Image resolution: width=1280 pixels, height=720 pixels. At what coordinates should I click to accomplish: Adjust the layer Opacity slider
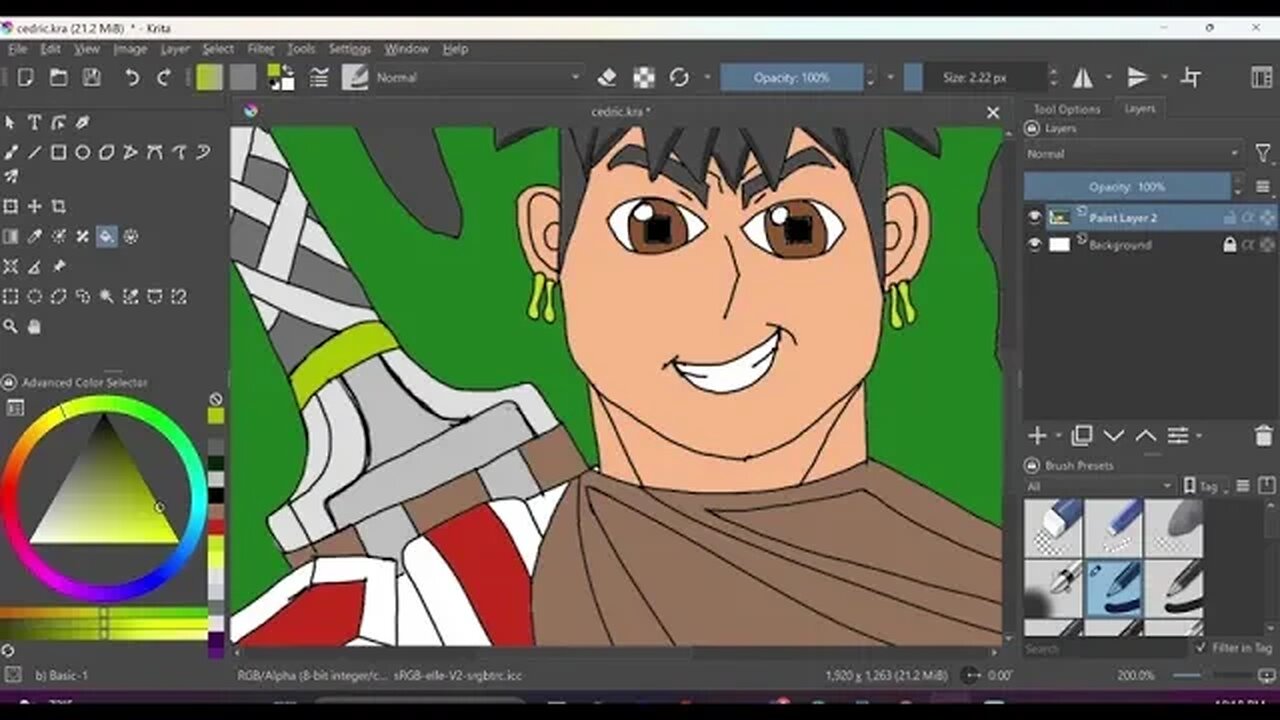(1127, 186)
